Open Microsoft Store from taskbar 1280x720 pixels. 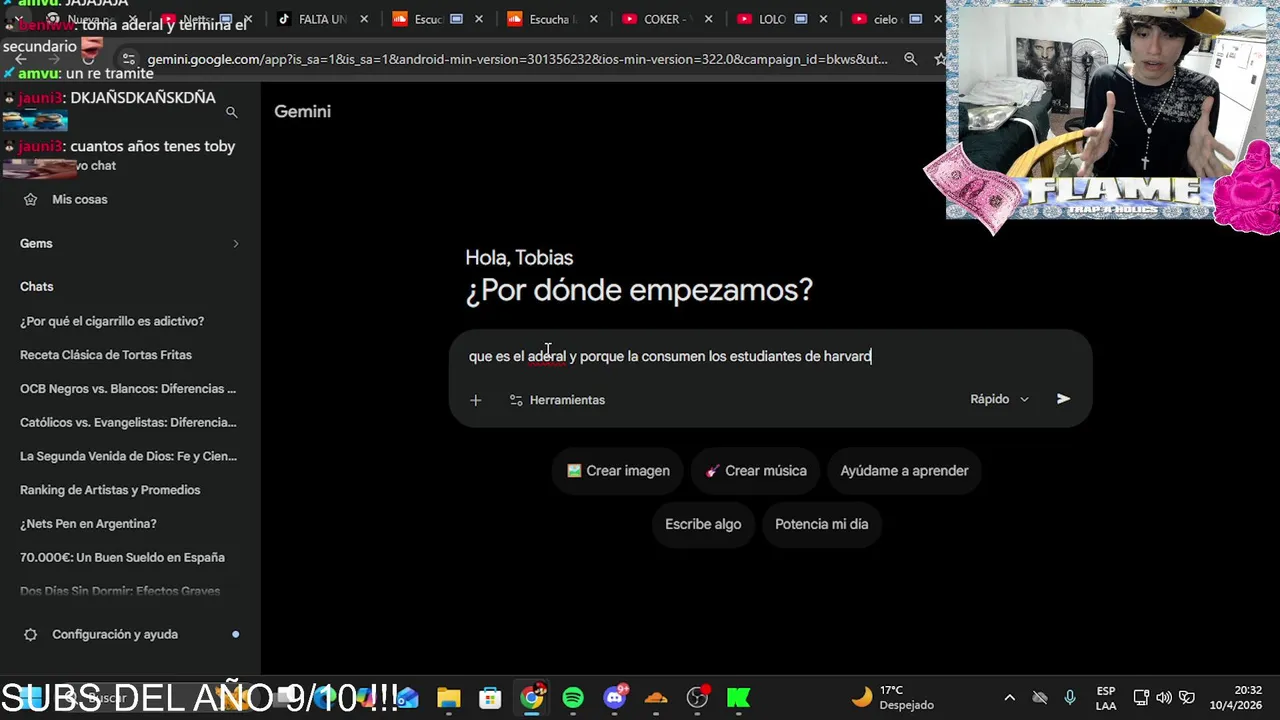(490, 698)
